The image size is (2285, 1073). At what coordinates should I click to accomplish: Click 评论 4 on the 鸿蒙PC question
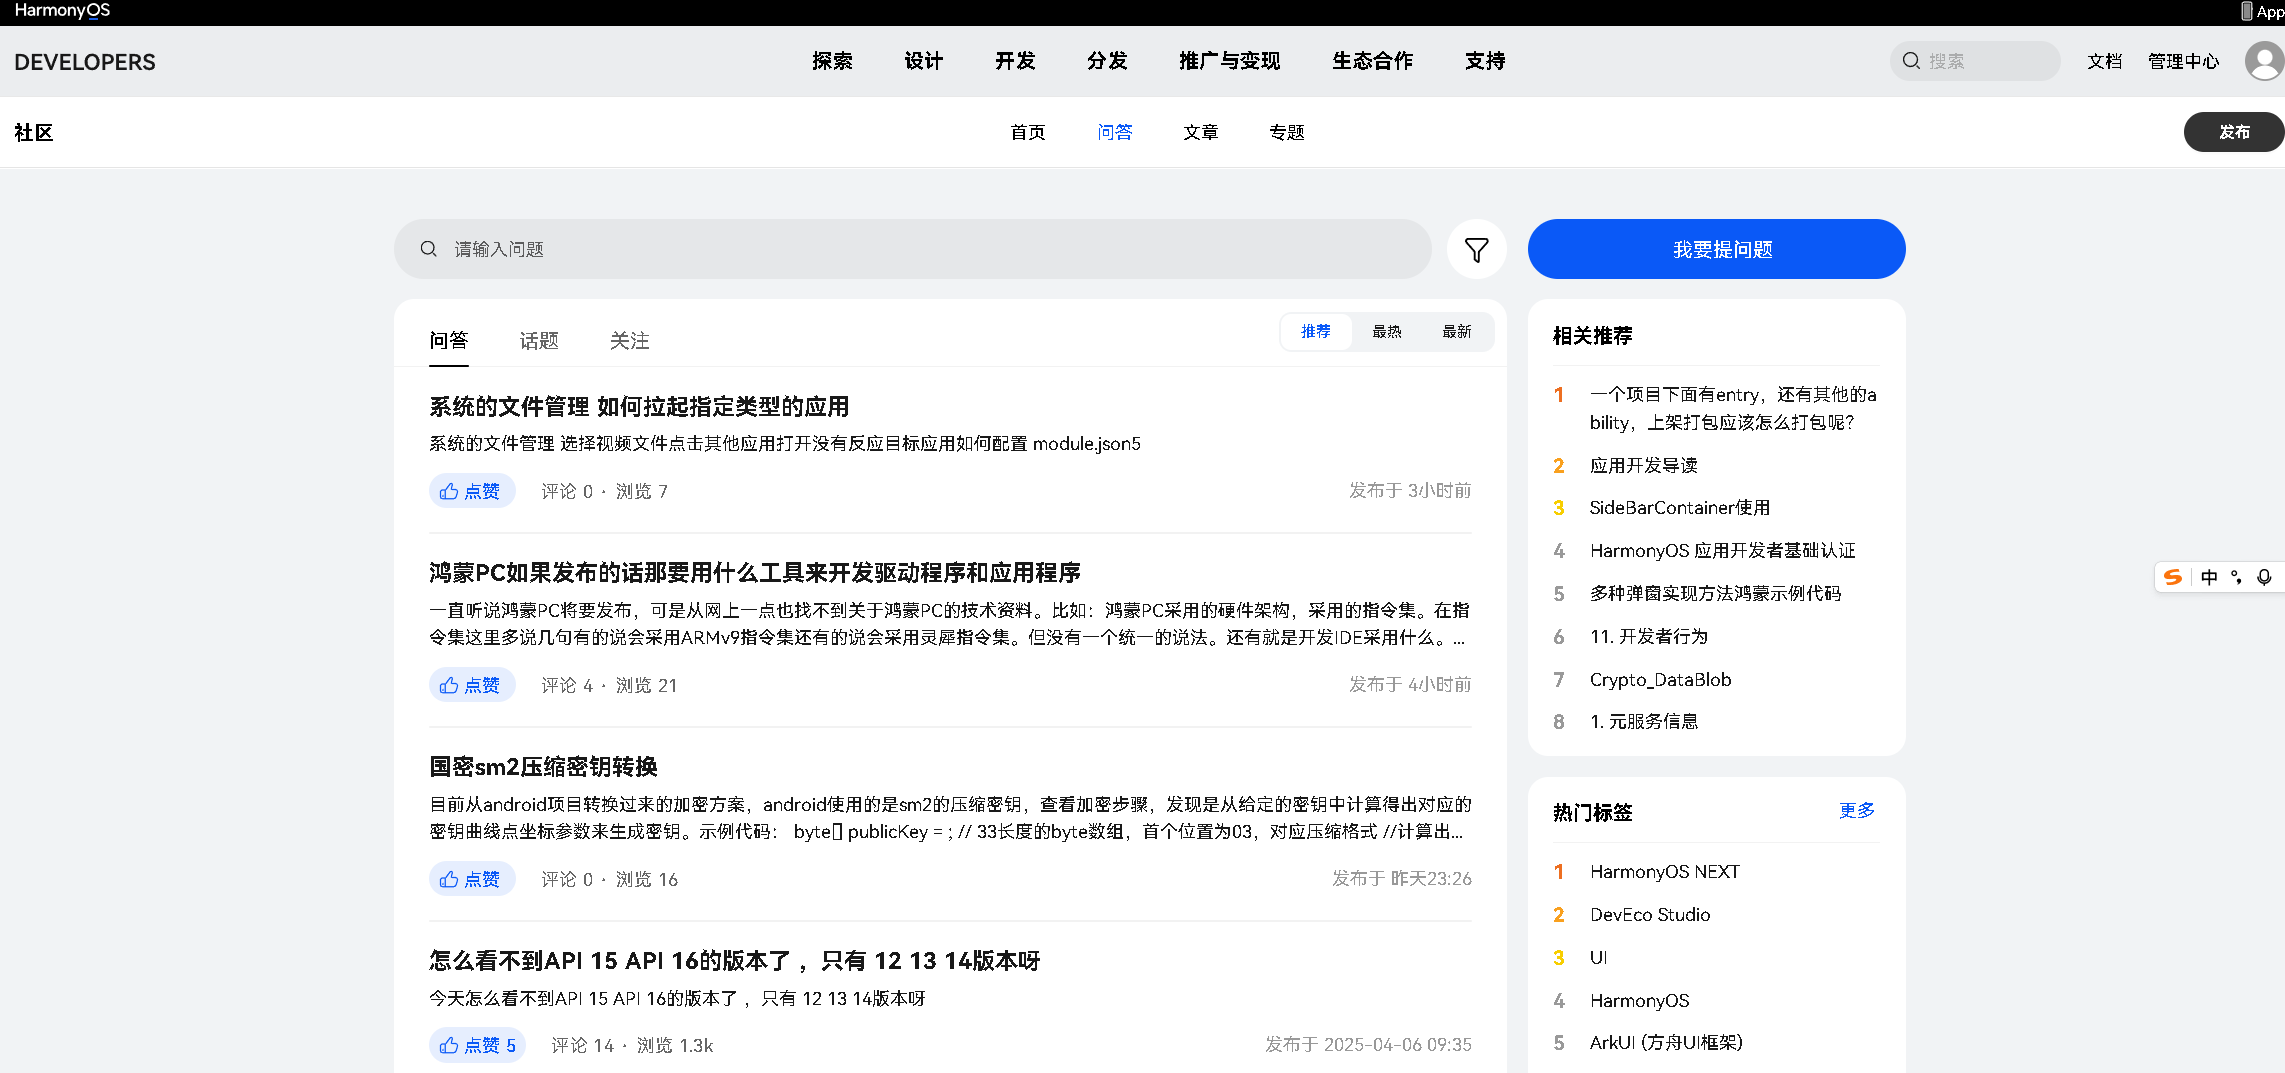[567, 685]
